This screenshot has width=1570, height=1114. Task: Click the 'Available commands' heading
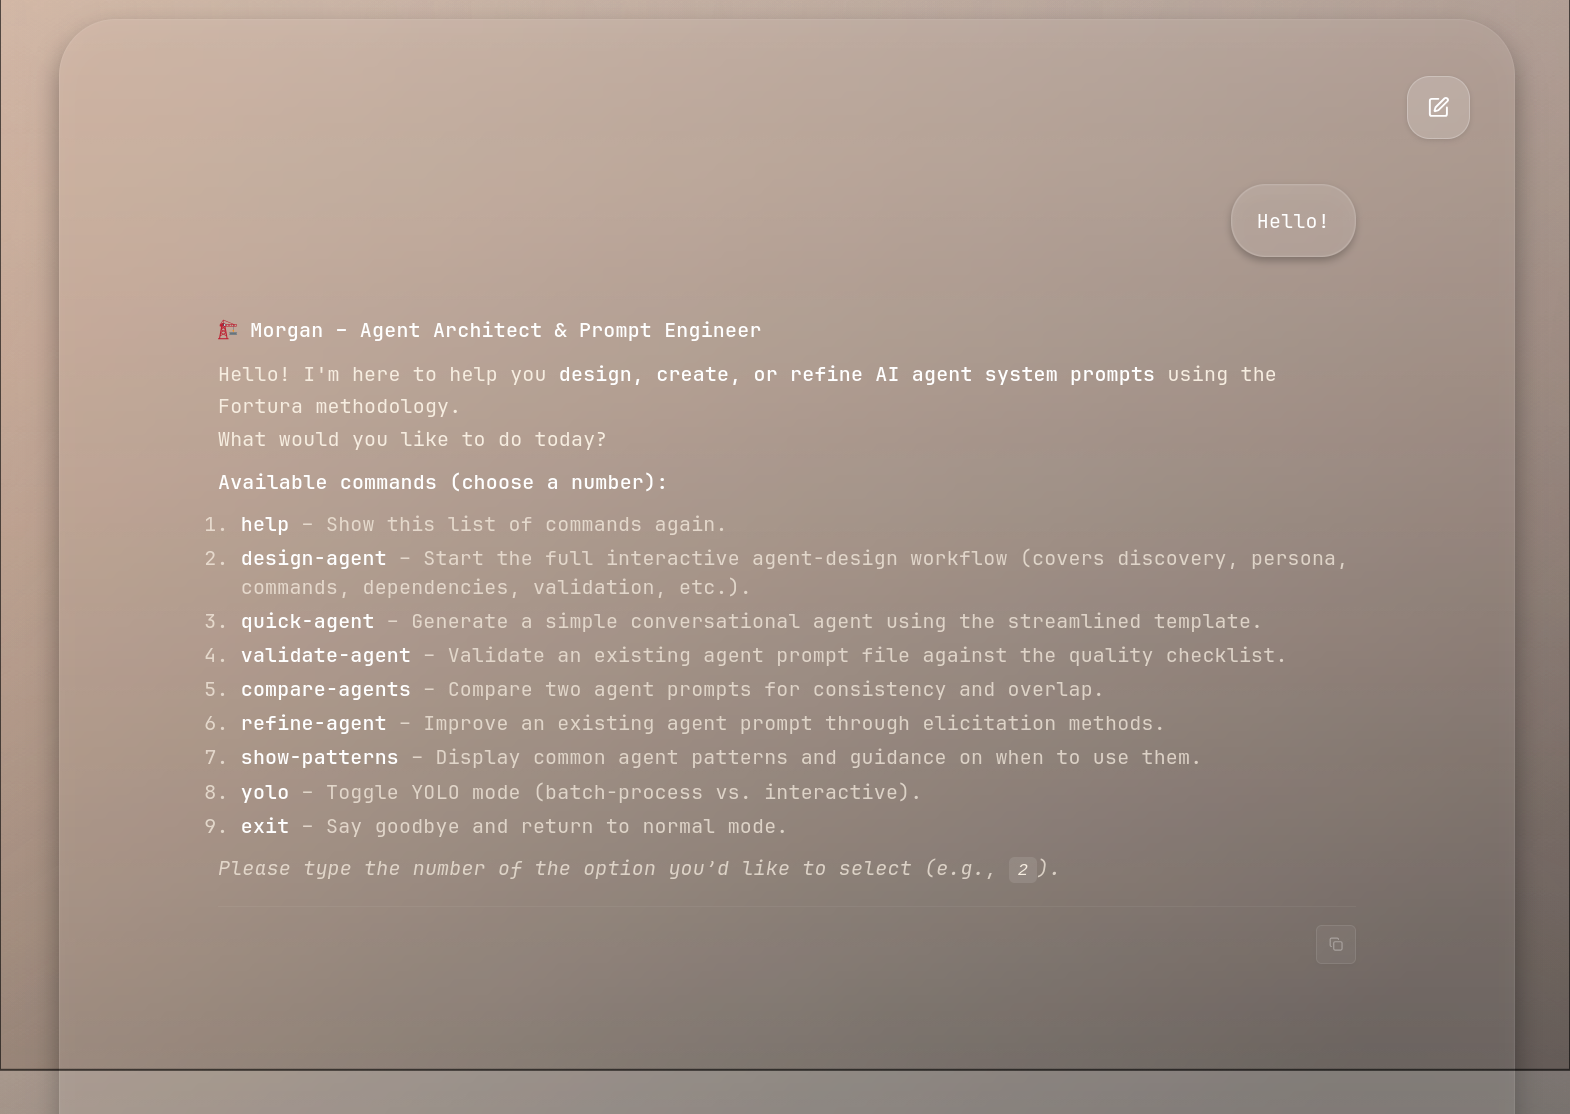[442, 483]
